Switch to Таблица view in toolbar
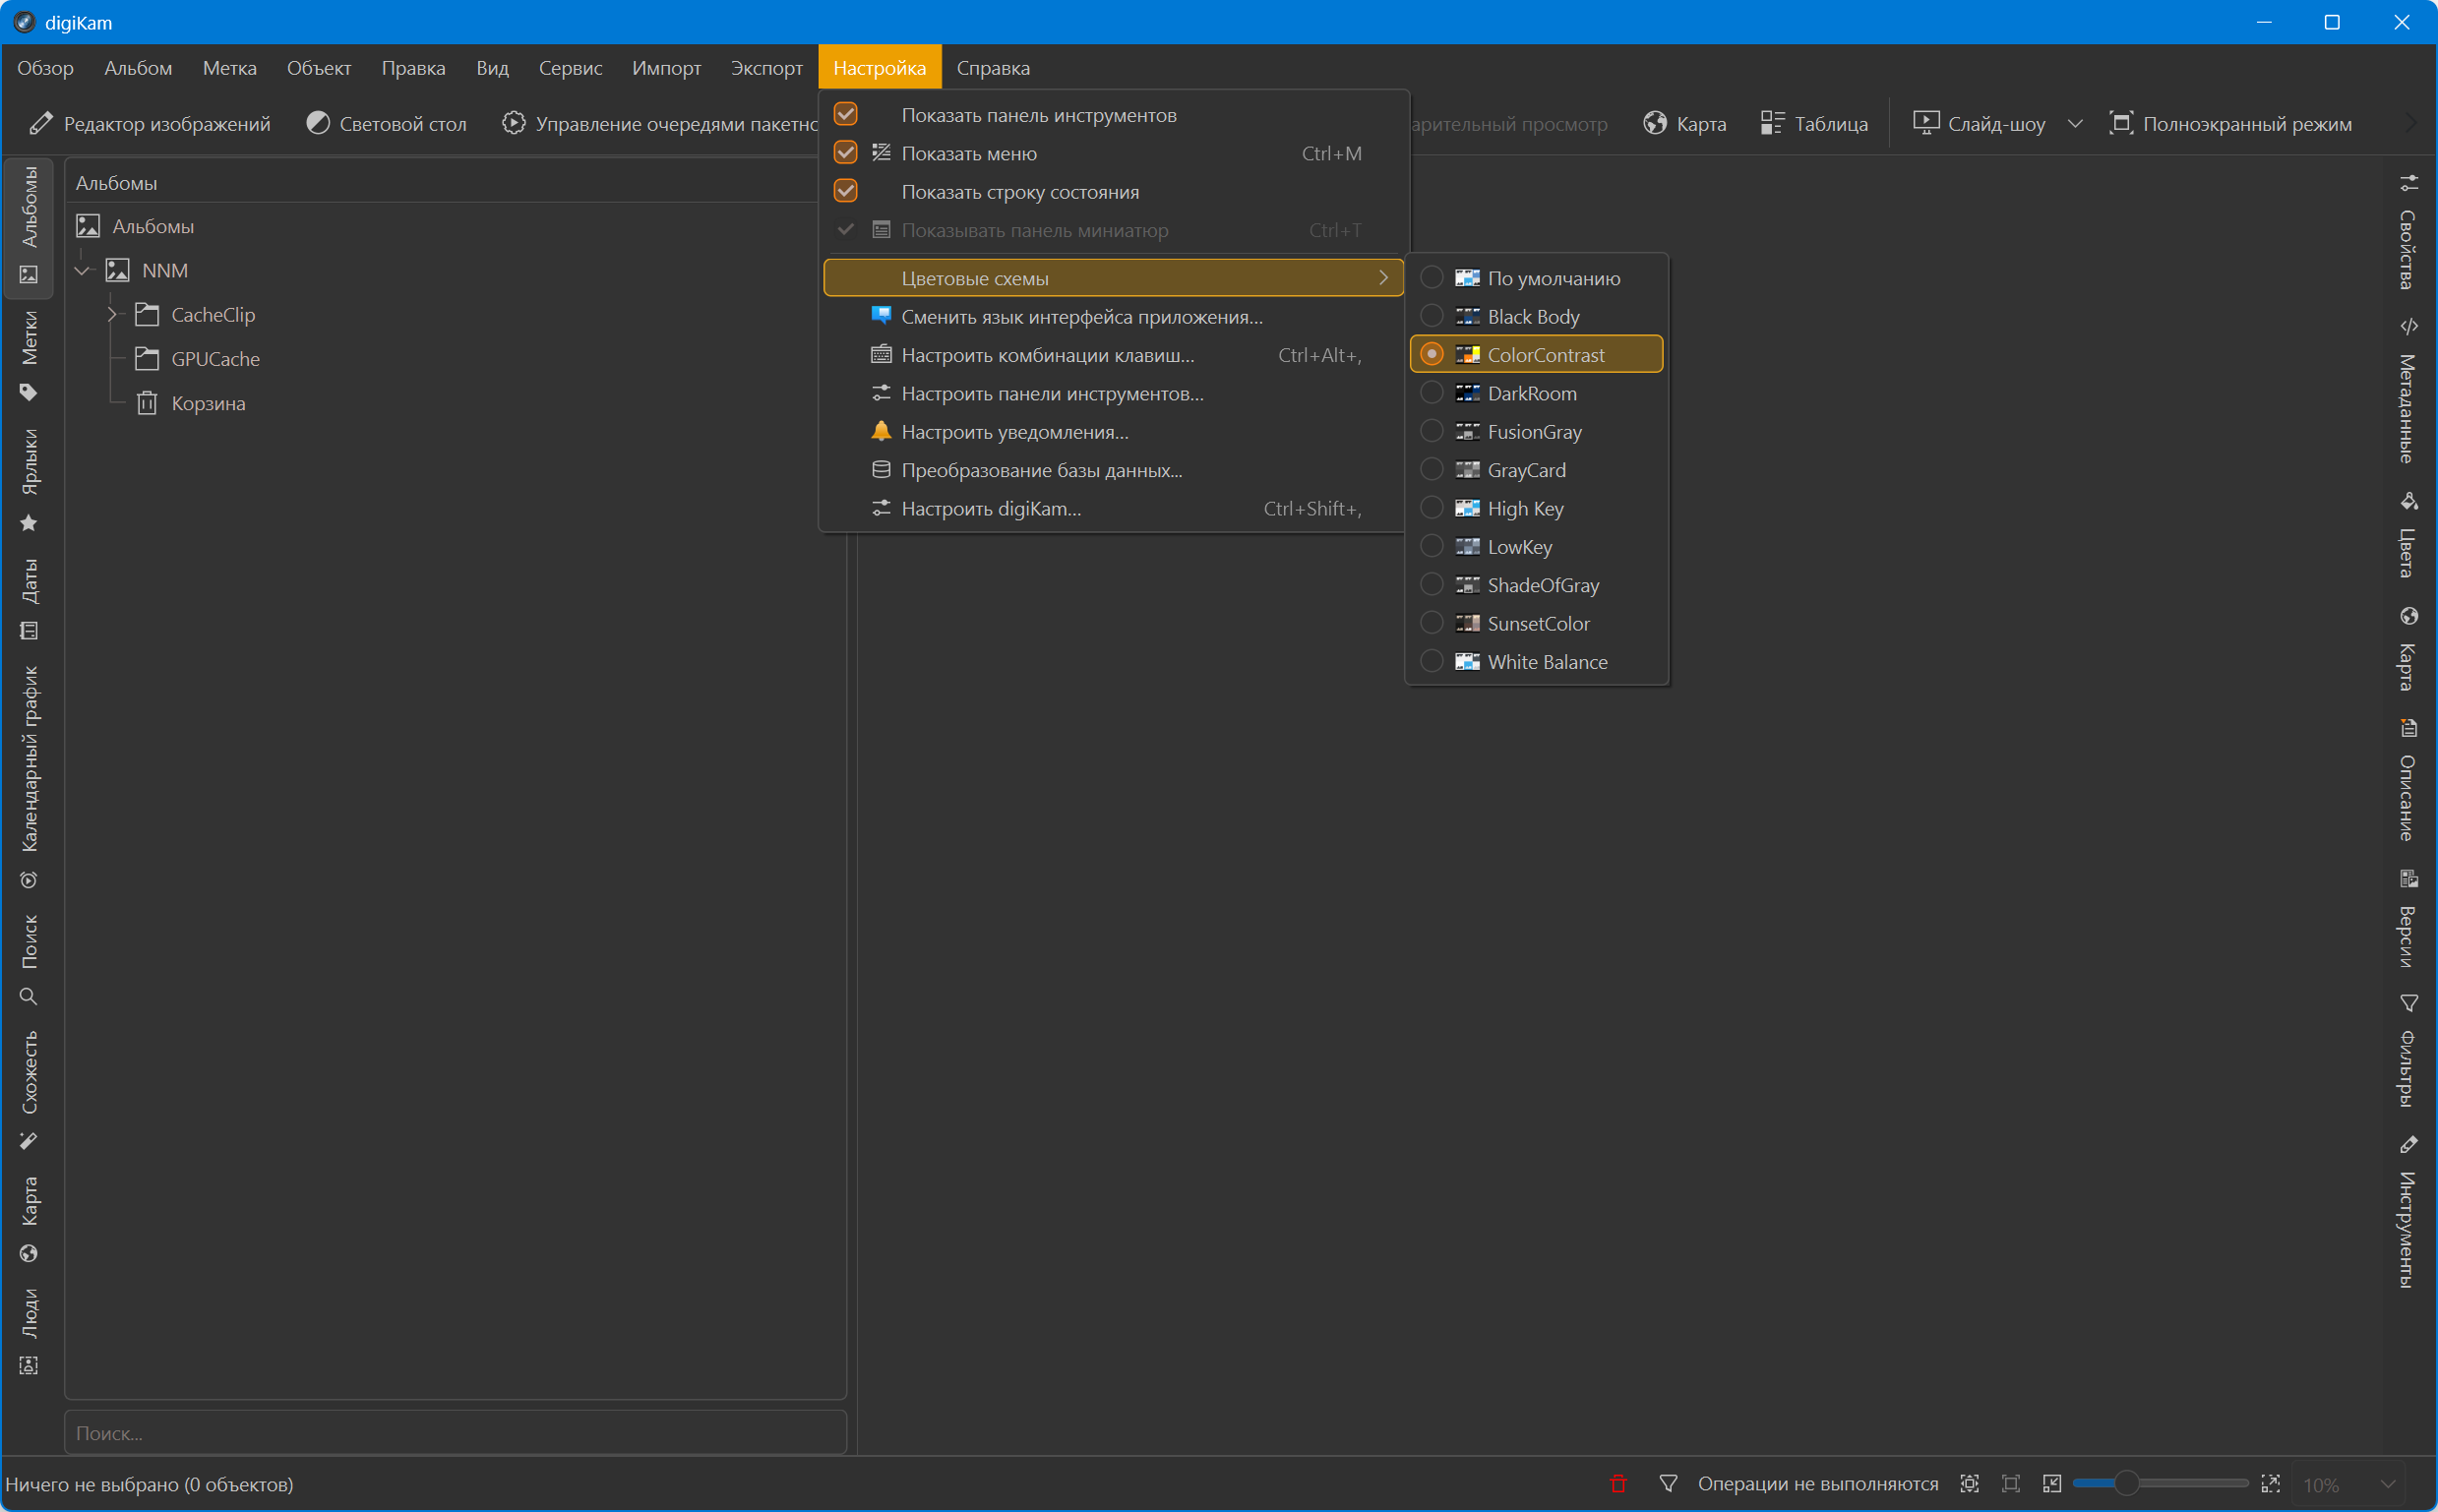 (1814, 123)
